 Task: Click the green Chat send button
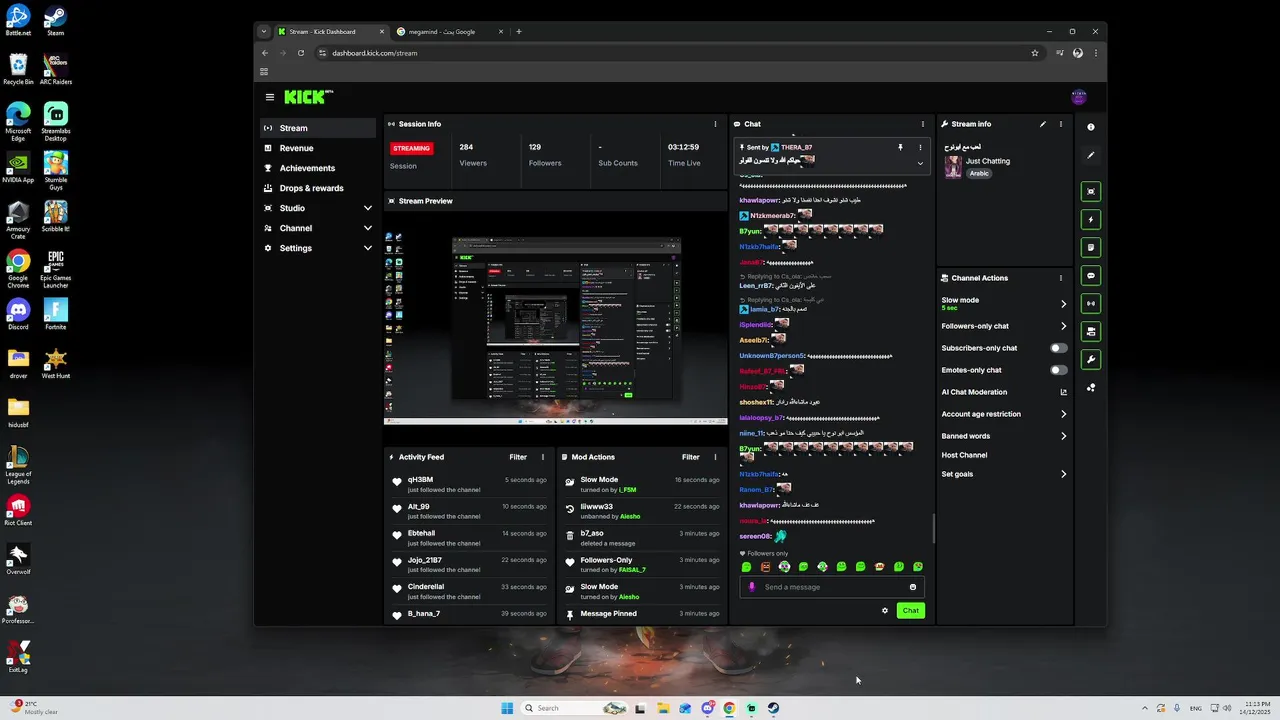click(x=910, y=610)
